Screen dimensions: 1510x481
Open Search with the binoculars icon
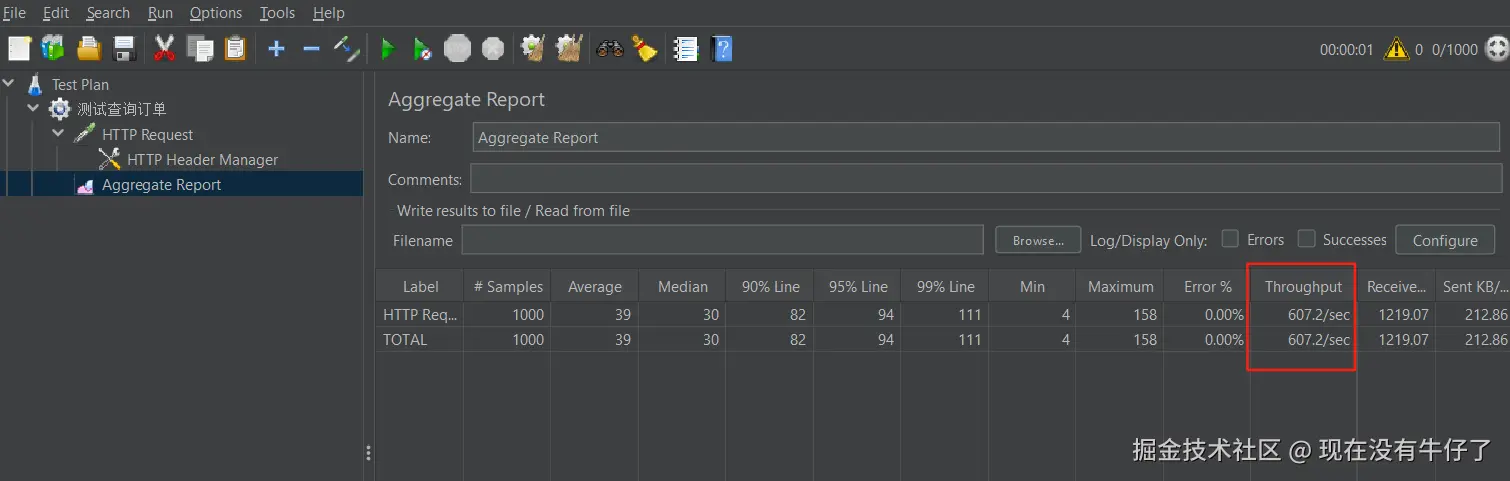coord(609,47)
